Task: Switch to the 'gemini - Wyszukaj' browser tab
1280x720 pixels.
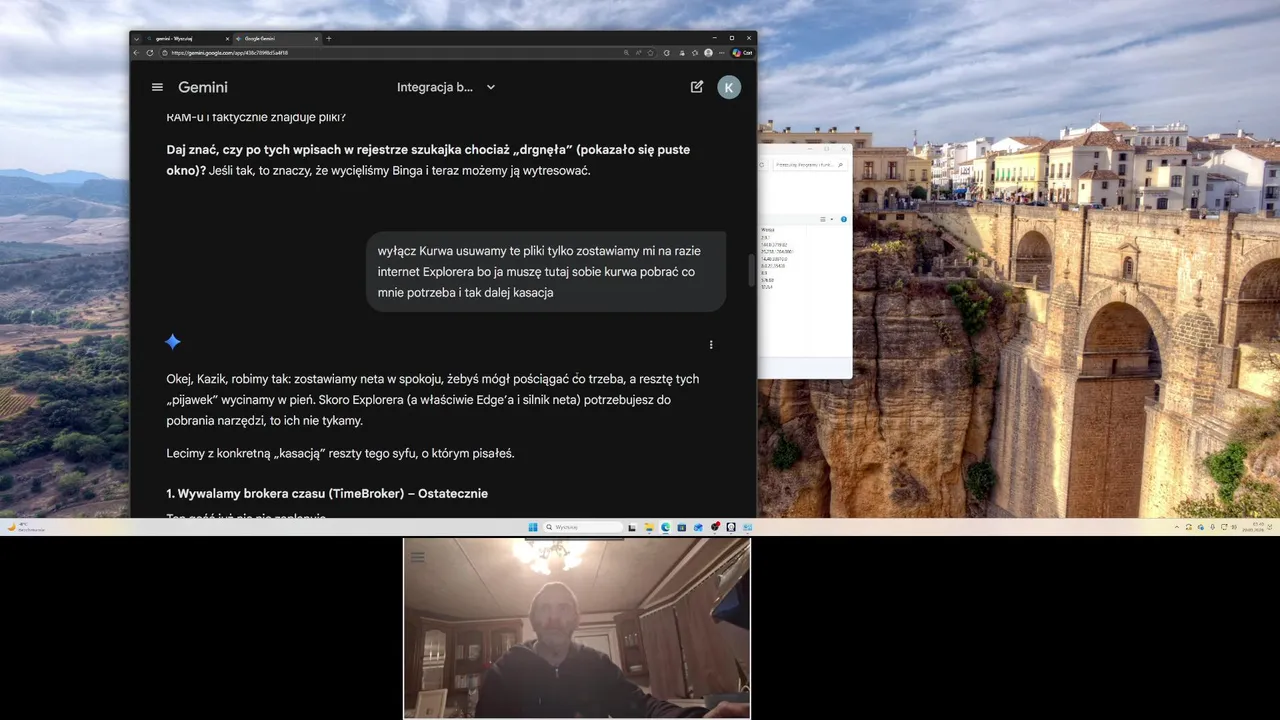Action: pyautogui.click(x=186, y=38)
